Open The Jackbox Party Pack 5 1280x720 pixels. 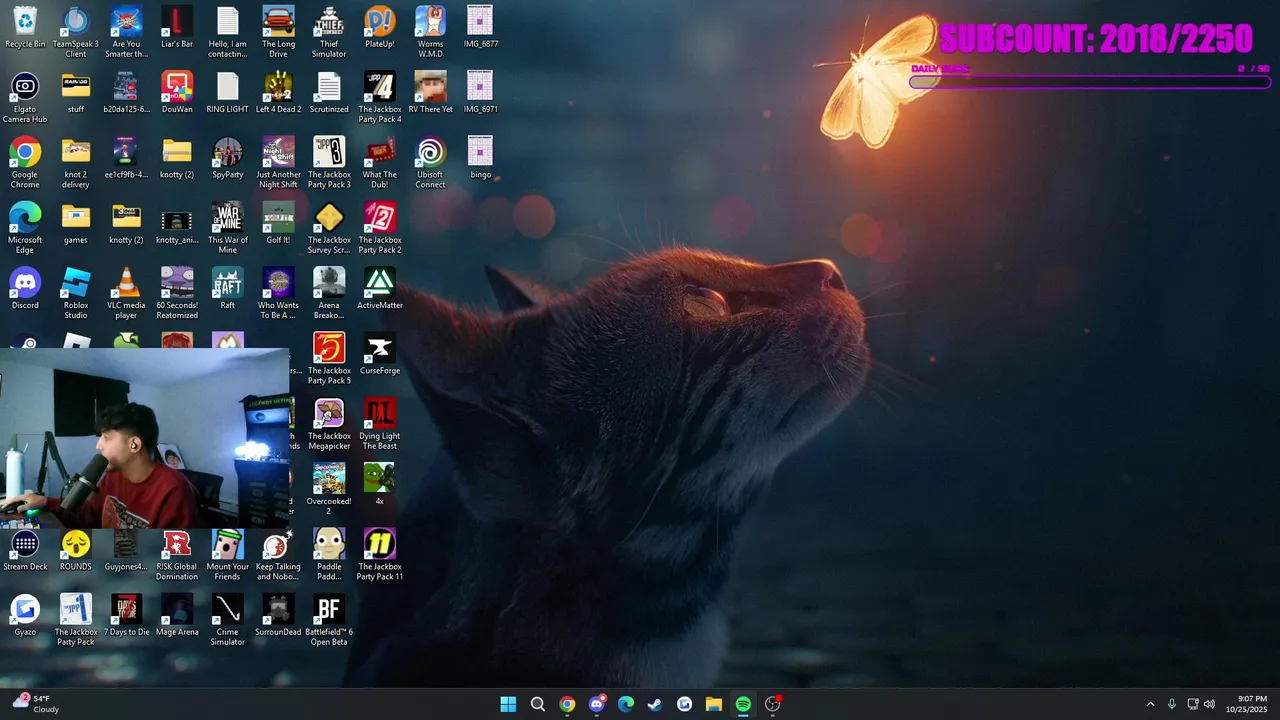329,358
